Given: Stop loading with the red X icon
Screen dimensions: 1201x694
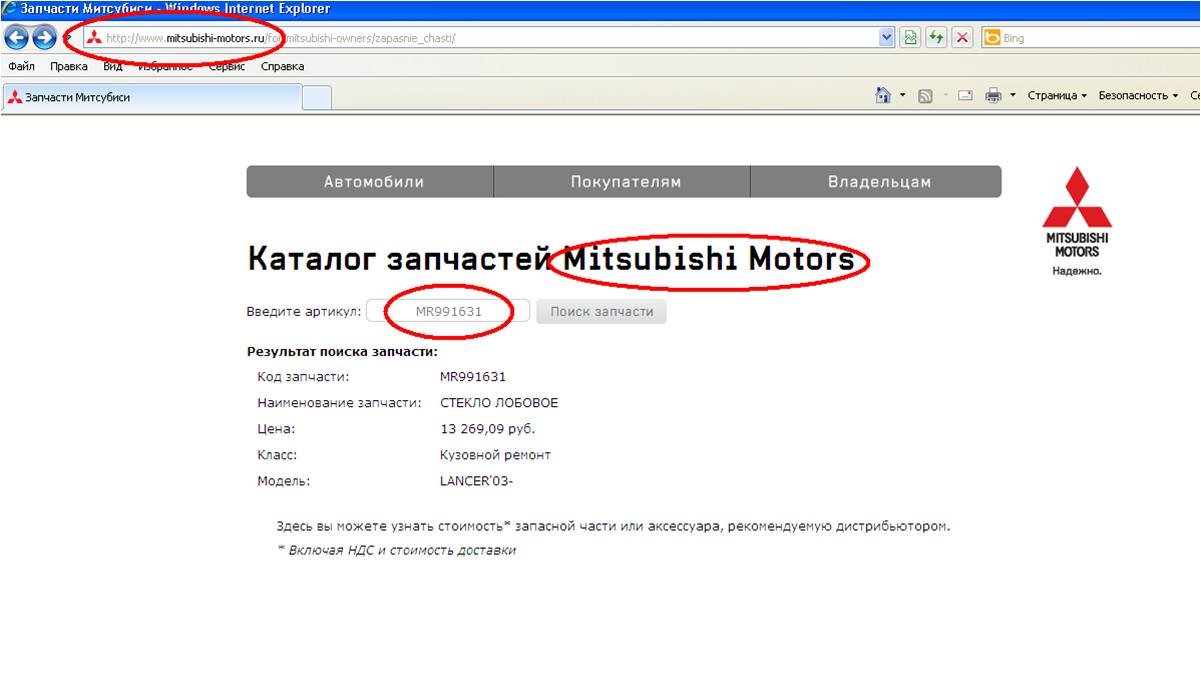Looking at the screenshot, I should (962, 38).
